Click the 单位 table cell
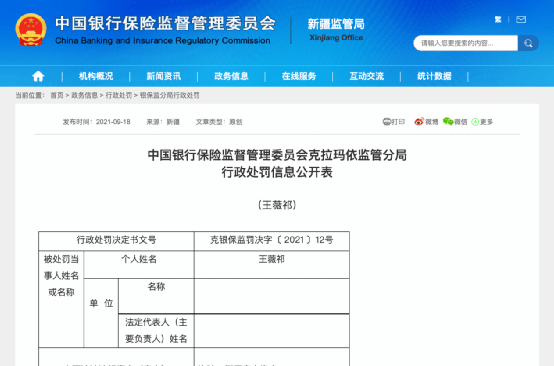Image resolution: width=554 pixels, height=366 pixels. coord(101,313)
